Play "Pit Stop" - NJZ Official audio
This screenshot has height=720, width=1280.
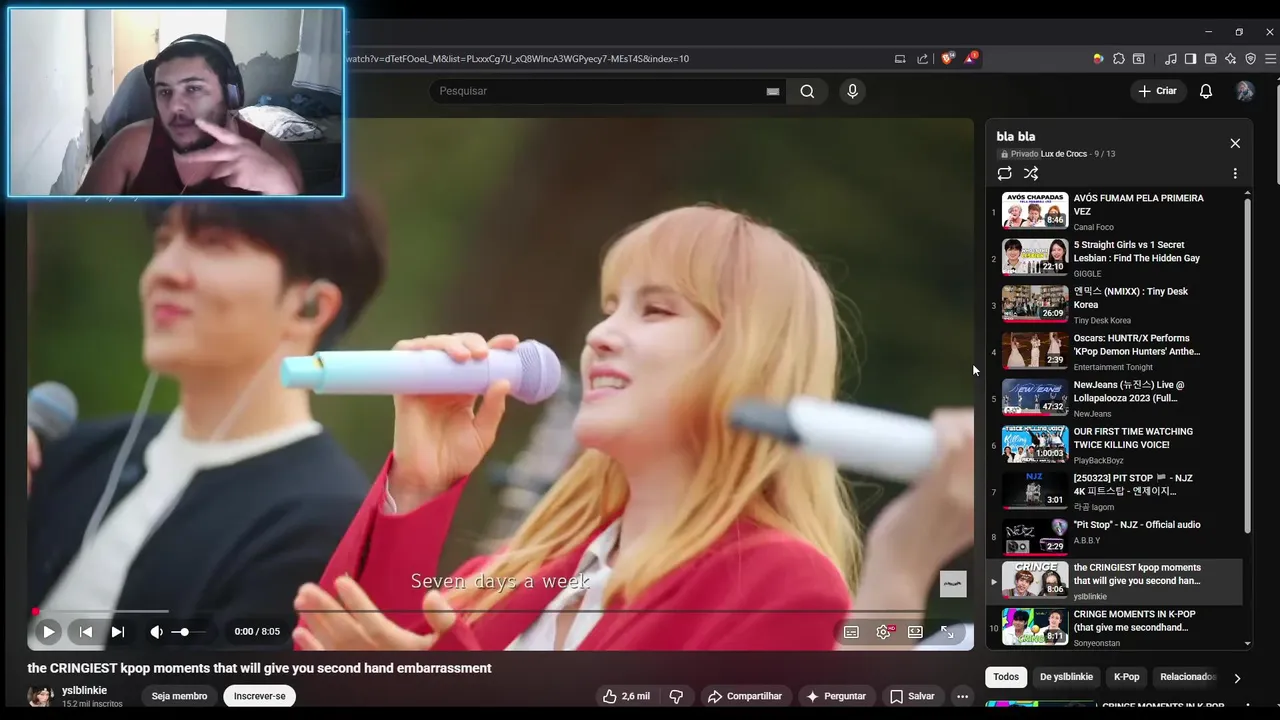click(1115, 535)
